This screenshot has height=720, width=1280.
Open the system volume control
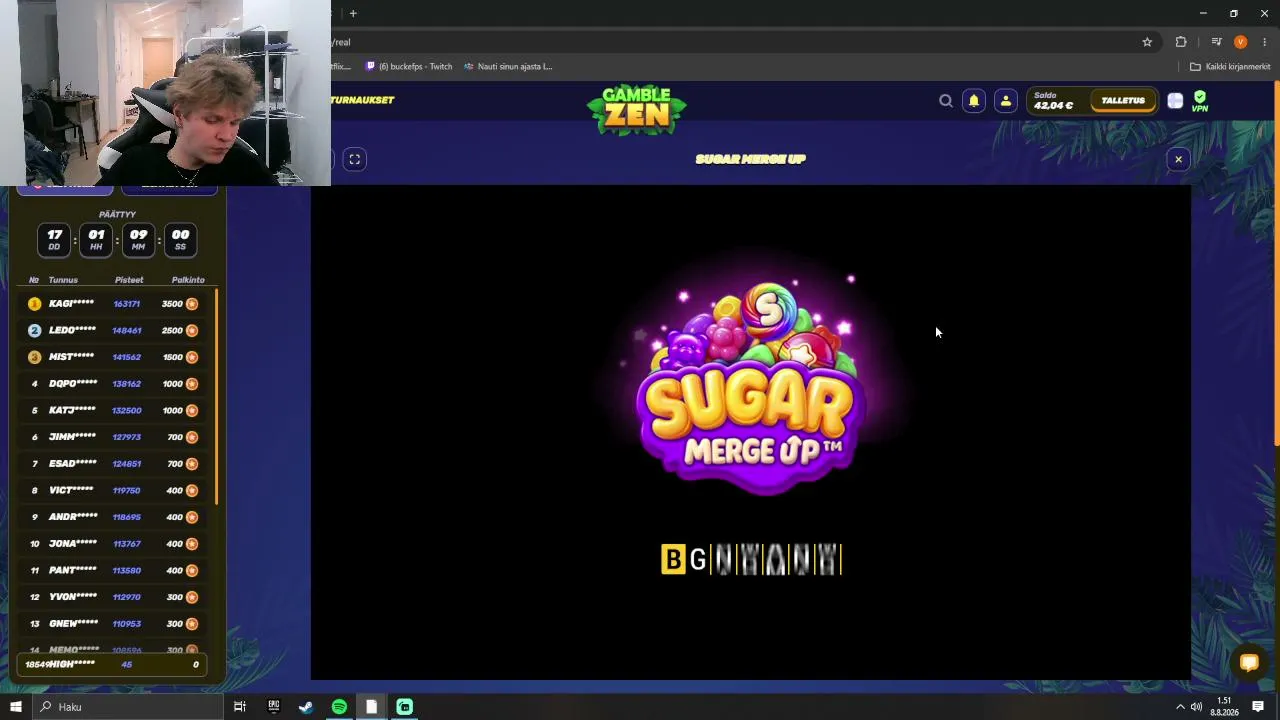tap(1196, 707)
